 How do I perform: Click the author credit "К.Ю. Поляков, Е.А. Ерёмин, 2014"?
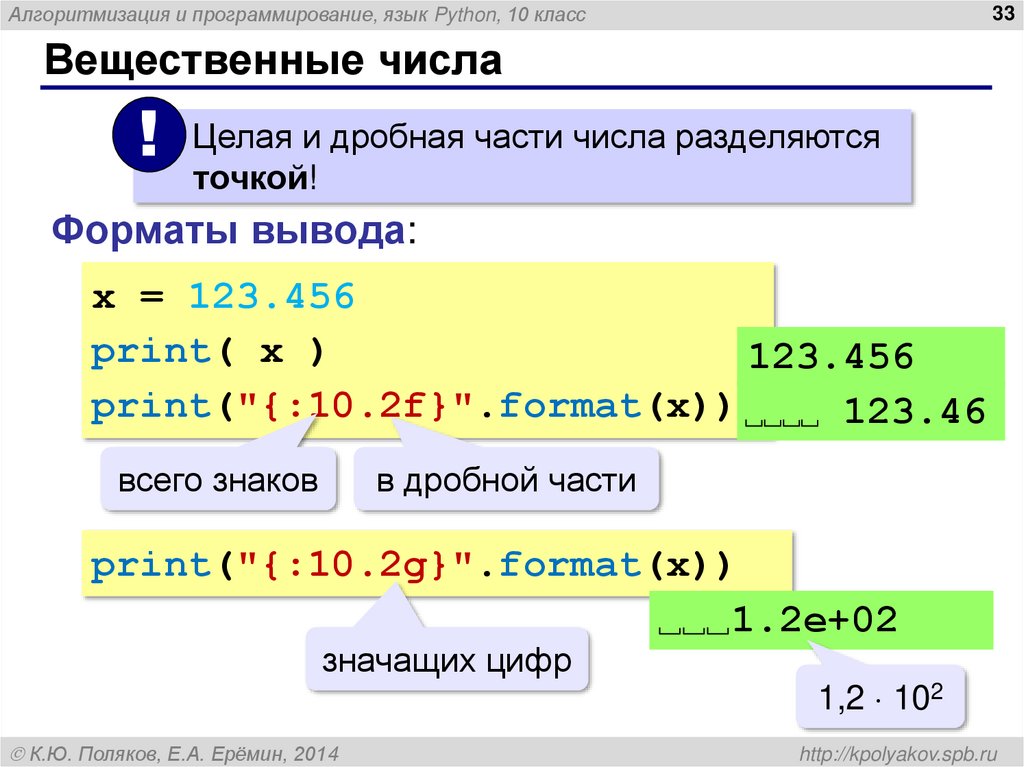tap(175, 752)
